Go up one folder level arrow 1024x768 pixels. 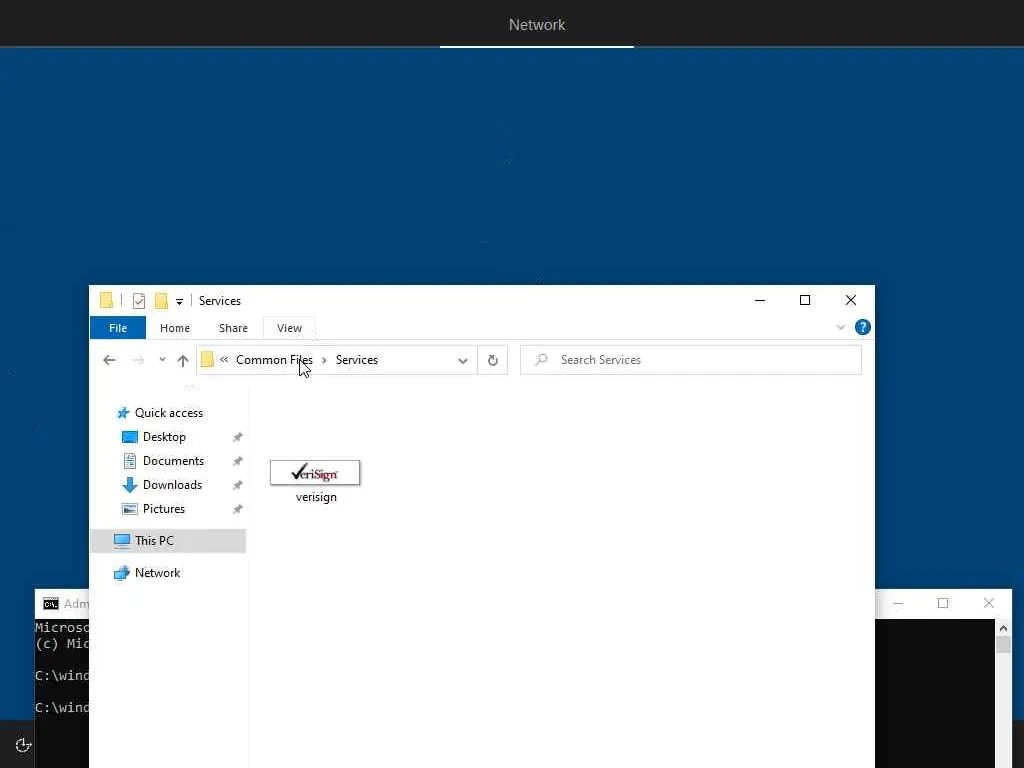[x=183, y=360]
